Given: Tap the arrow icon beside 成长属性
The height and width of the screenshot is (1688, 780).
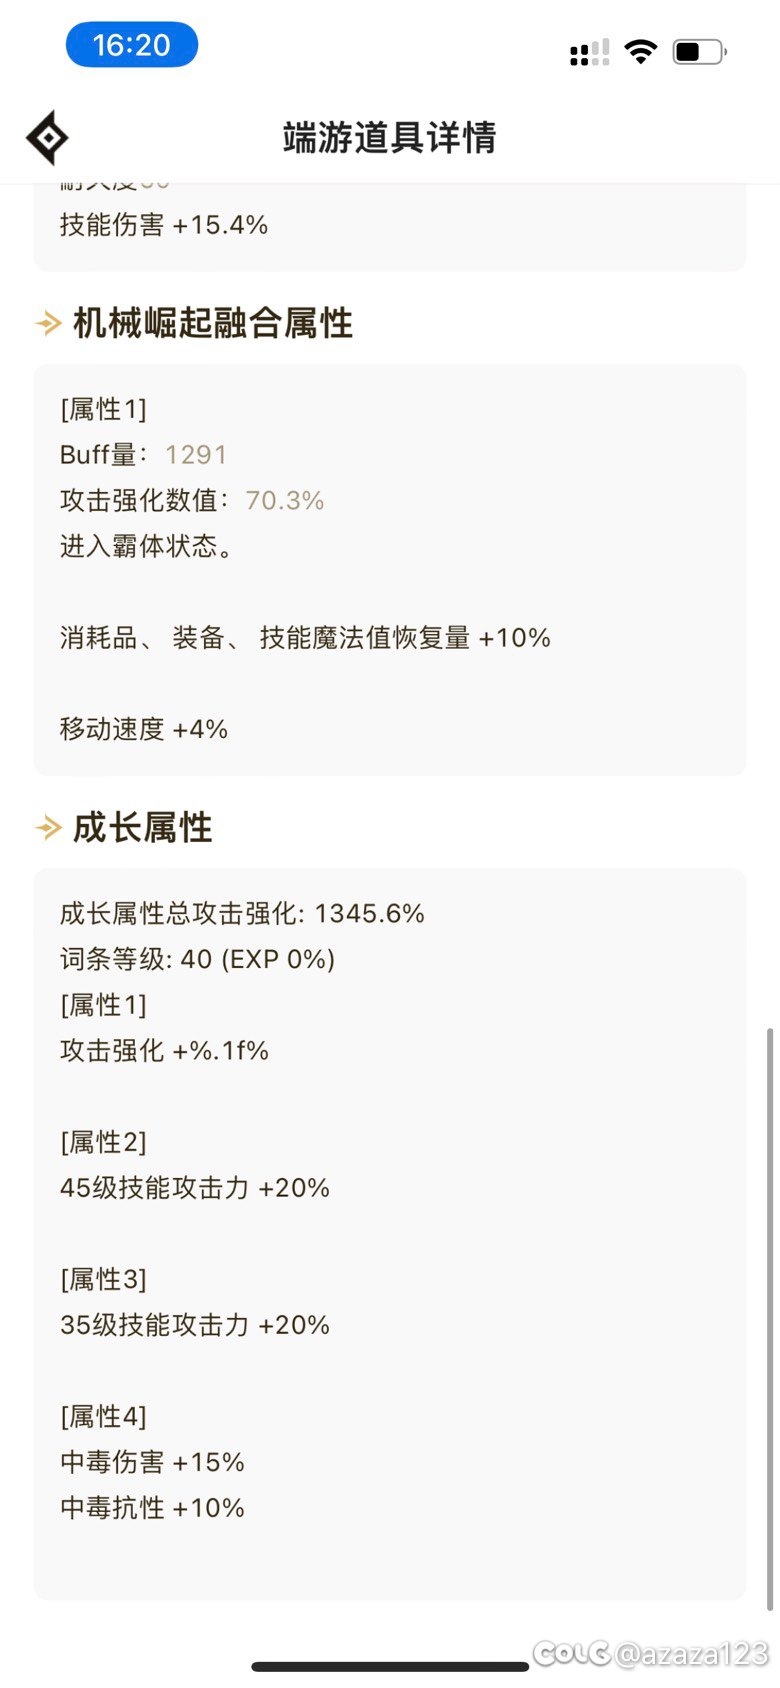Looking at the screenshot, I should tap(48, 828).
